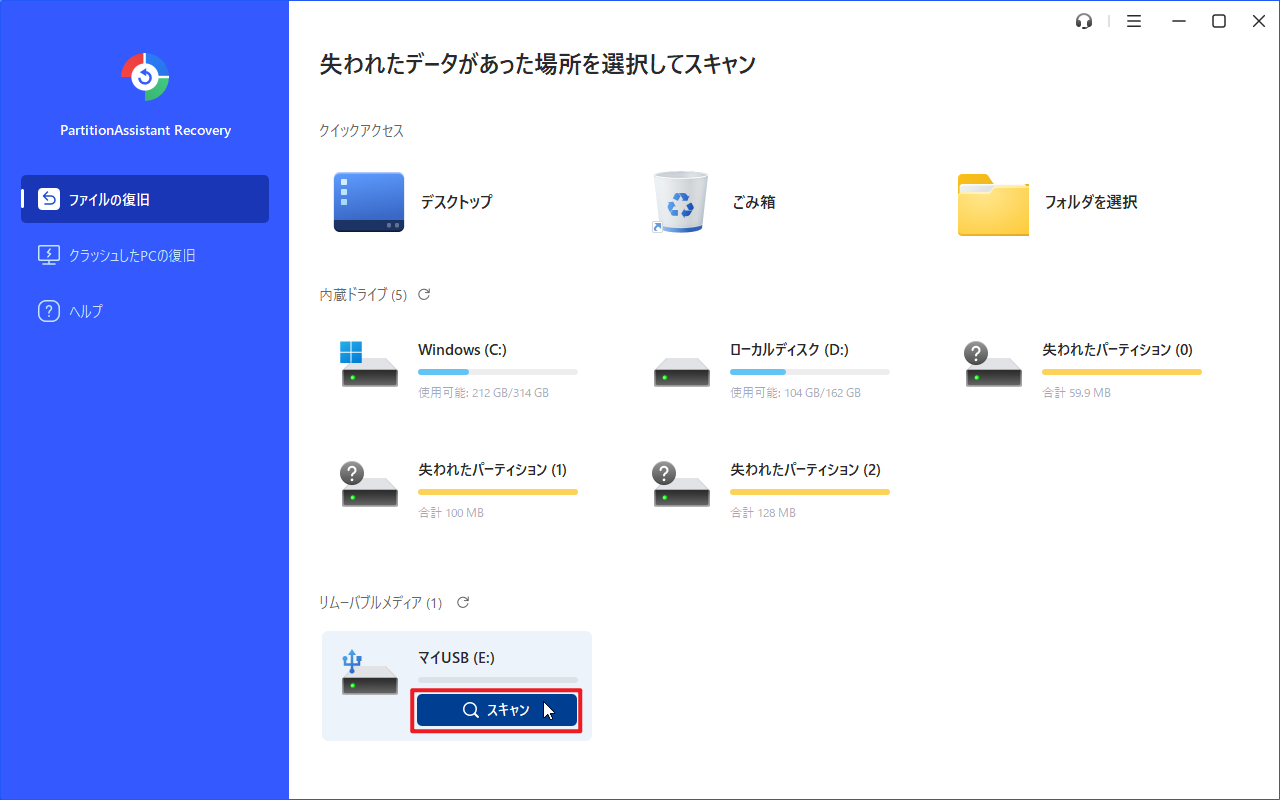Select the デスクトップ quick access icon
This screenshot has width=1280, height=800.
pyautogui.click(x=369, y=202)
